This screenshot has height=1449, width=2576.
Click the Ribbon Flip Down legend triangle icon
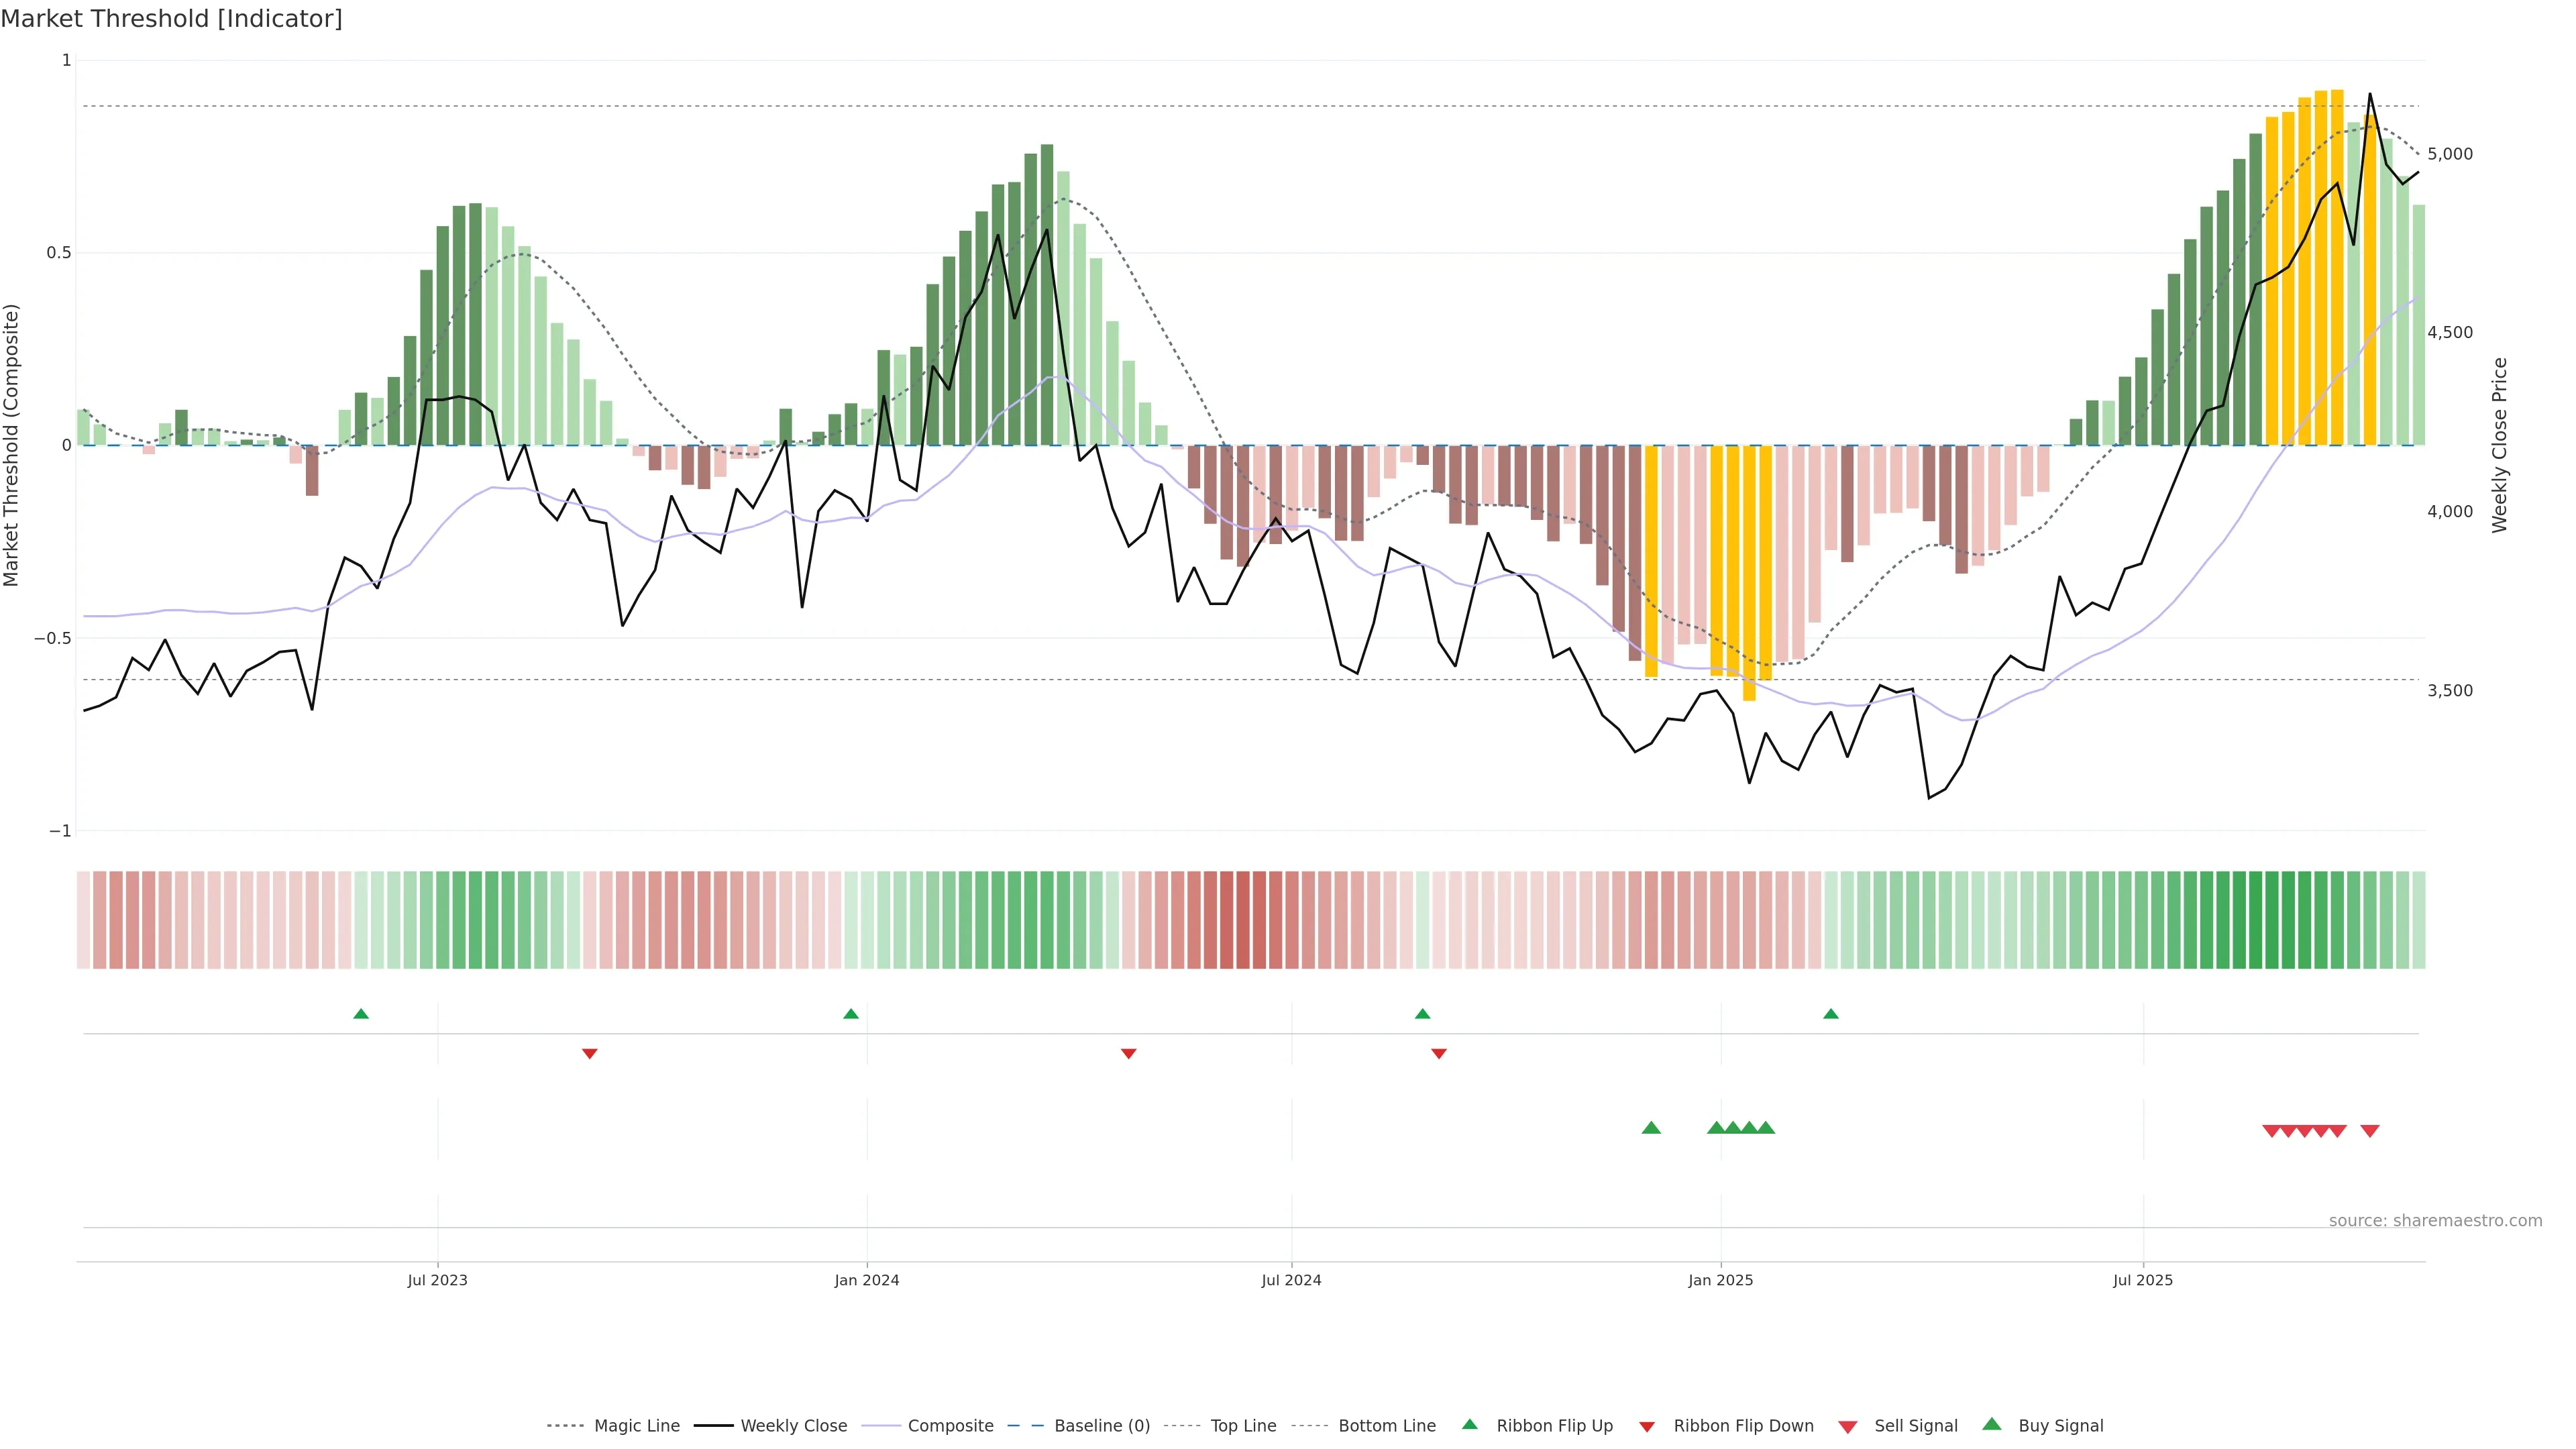pos(1647,1426)
